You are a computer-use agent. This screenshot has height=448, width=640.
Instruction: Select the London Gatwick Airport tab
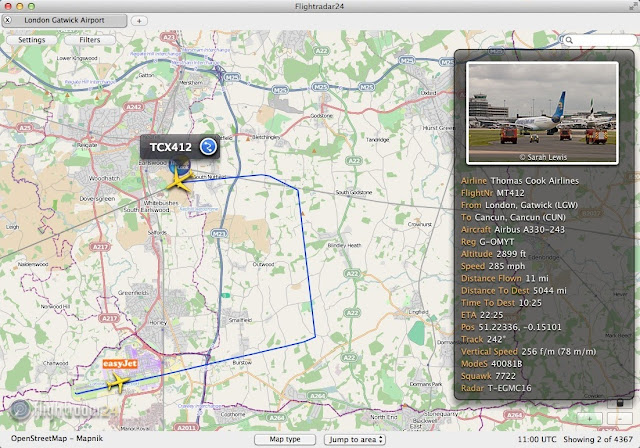click(x=64, y=20)
